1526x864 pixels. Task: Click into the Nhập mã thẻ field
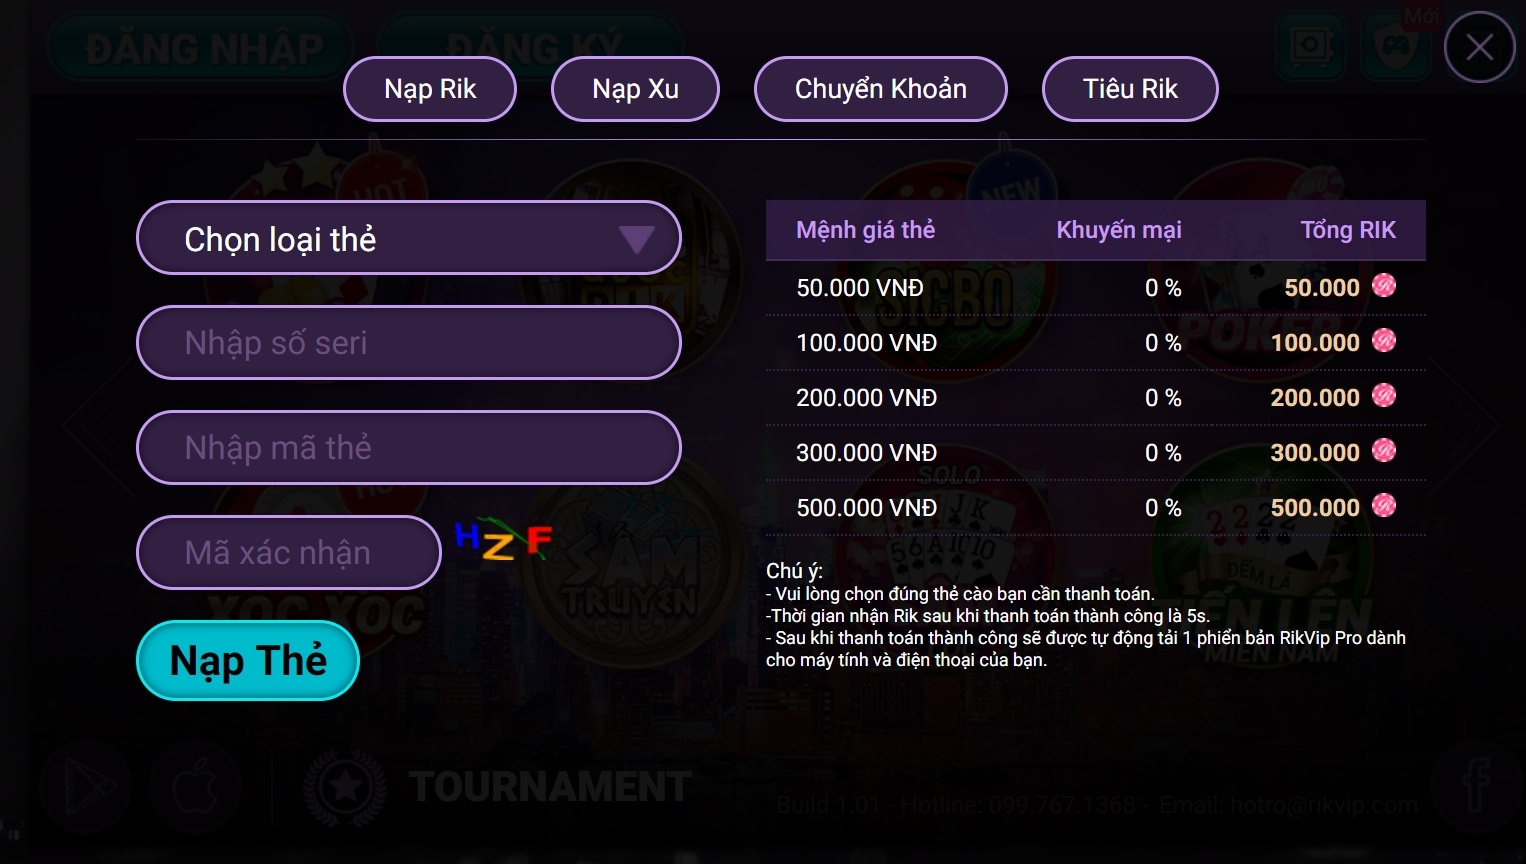click(x=408, y=448)
